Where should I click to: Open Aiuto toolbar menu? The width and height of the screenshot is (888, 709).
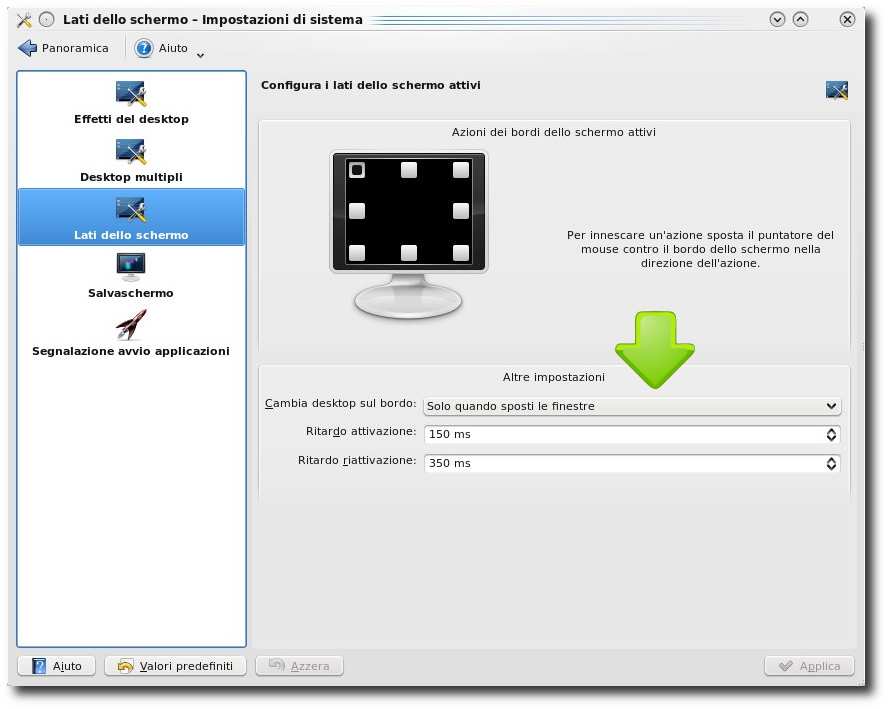click(162, 48)
